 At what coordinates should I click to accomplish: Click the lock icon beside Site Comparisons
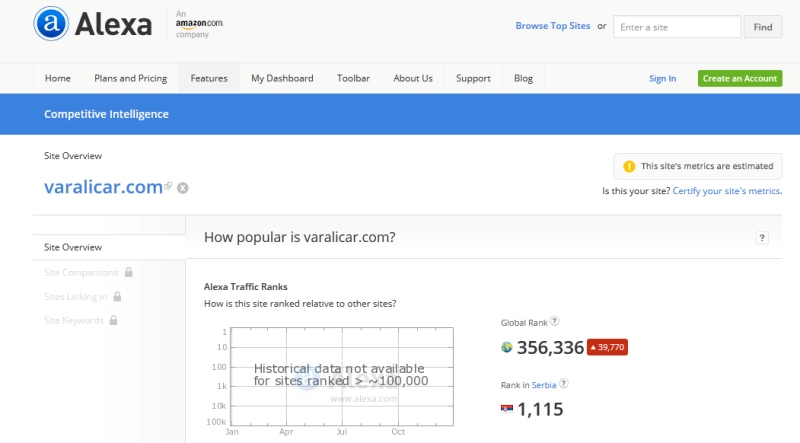pyautogui.click(x=129, y=272)
